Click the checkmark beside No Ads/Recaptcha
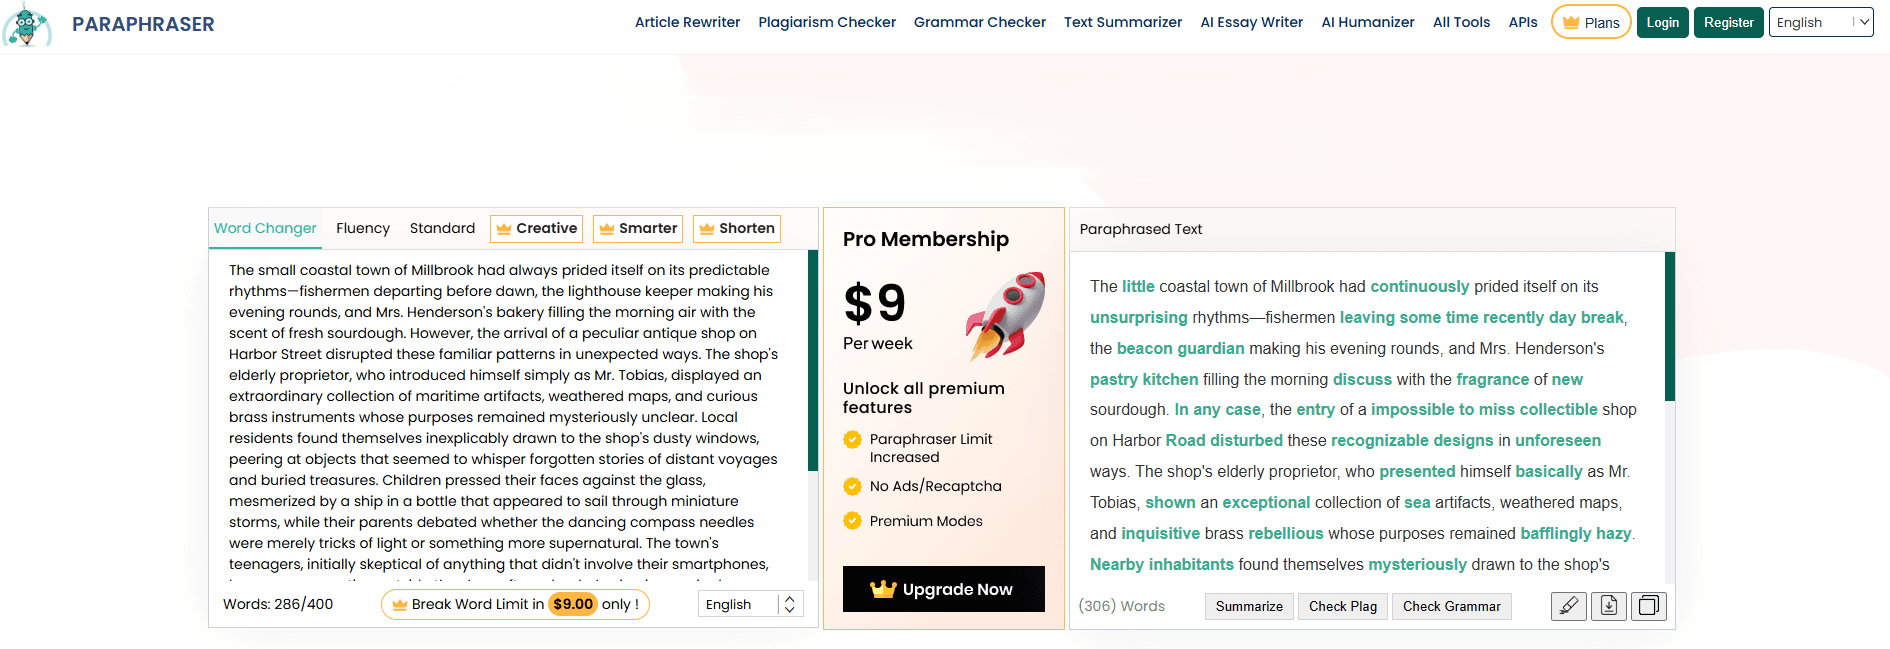1890x649 pixels. click(x=852, y=486)
